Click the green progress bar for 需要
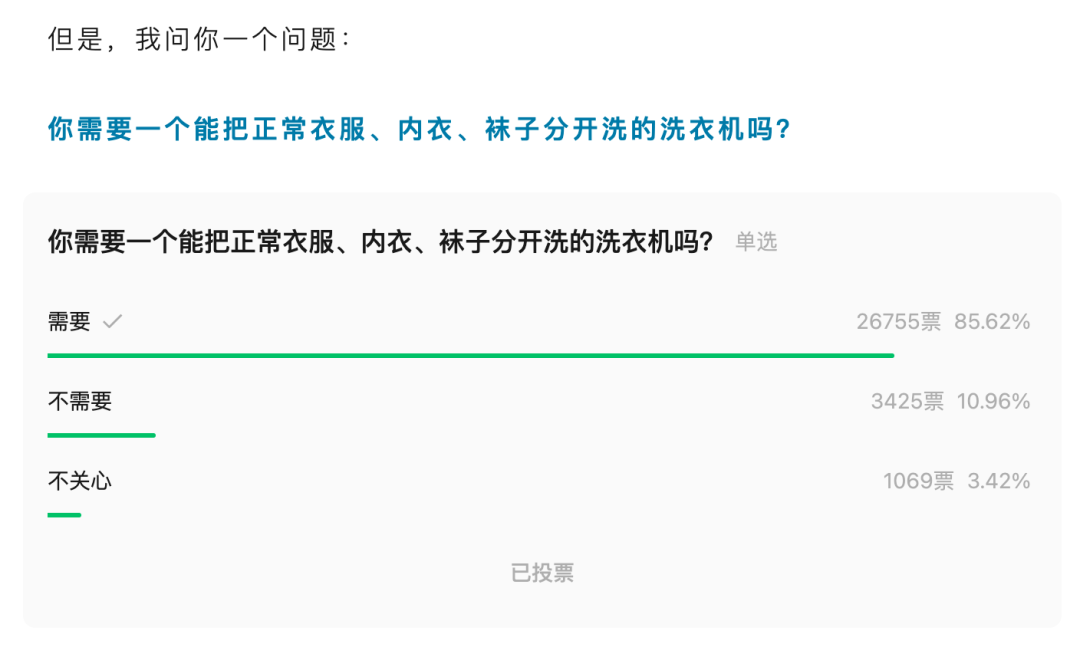This screenshot has height=647, width=1080. click(470, 355)
